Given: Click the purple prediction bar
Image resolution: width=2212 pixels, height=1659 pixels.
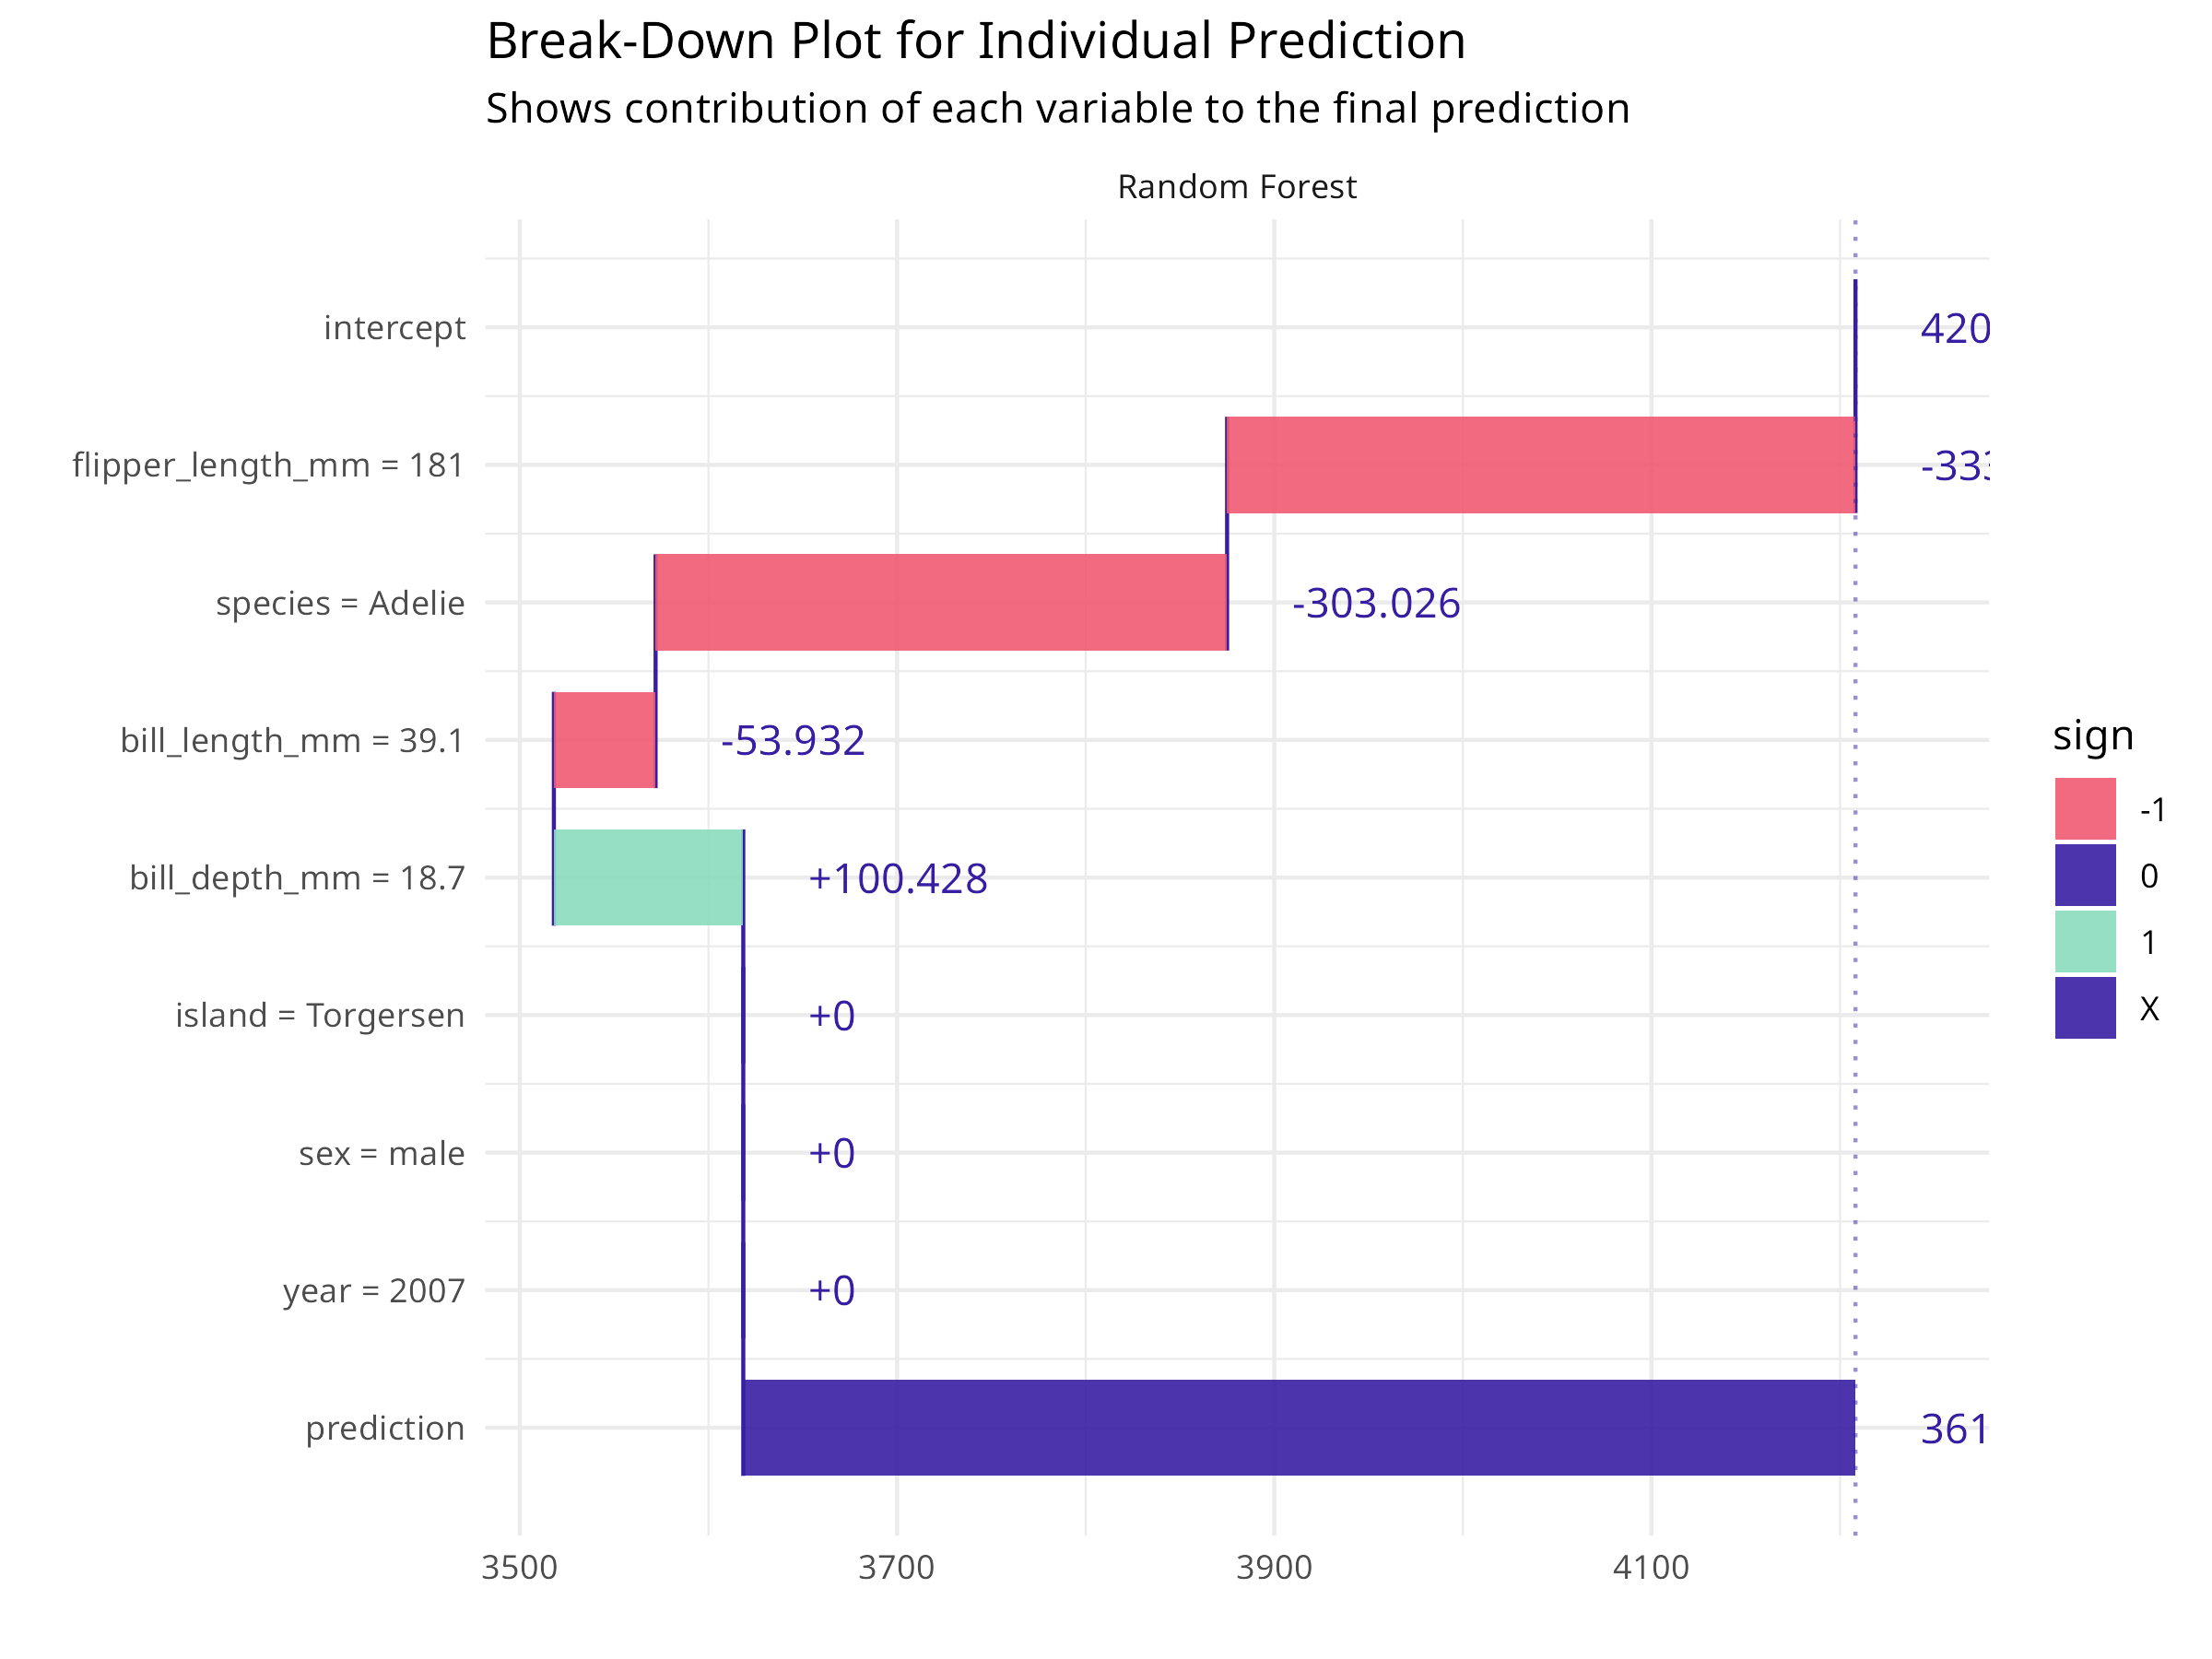Looking at the screenshot, I should coord(1298,1427).
